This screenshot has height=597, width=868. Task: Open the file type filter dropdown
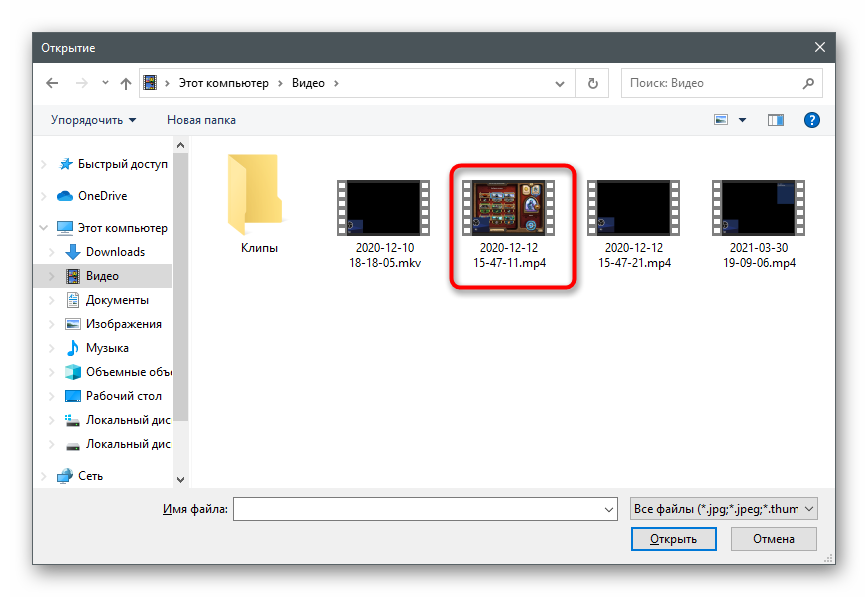point(724,509)
